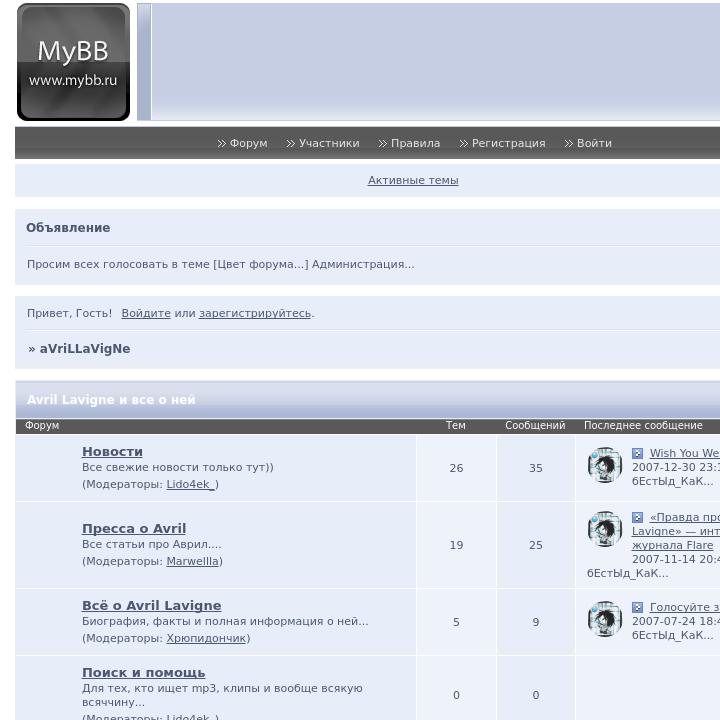Open the Голосуйте з... last post link

[x=685, y=608]
